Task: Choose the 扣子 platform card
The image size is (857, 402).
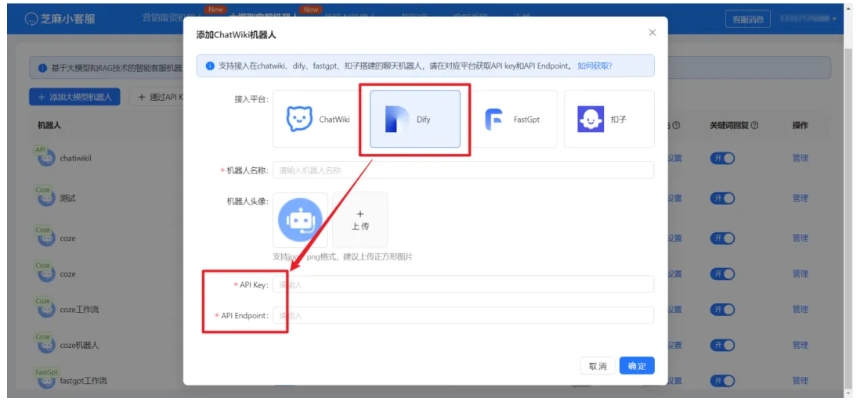Action: point(609,119)
